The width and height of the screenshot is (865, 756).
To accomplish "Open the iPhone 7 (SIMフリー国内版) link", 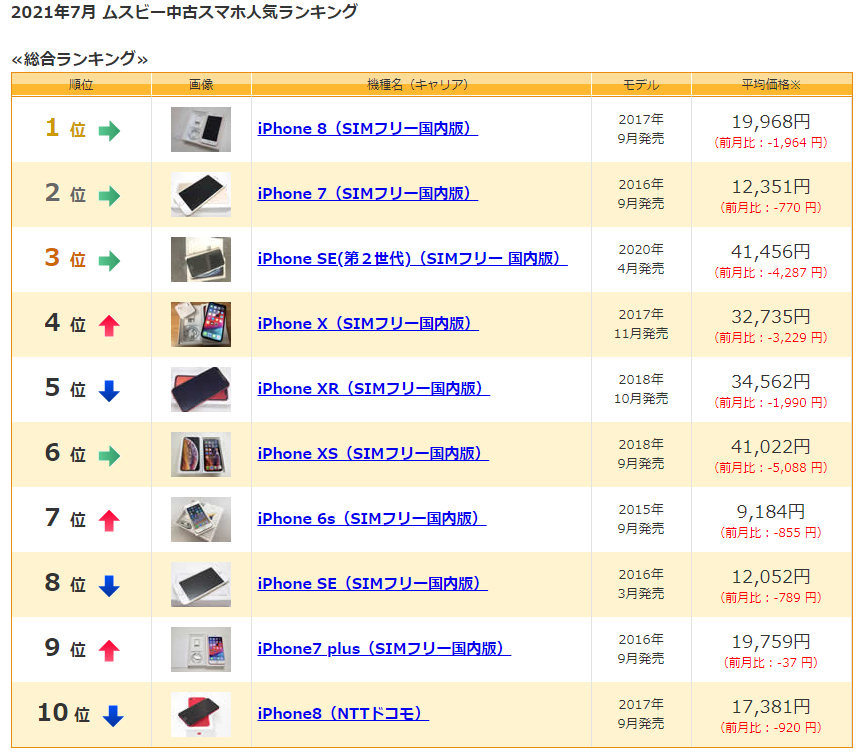I will point(367,194).
